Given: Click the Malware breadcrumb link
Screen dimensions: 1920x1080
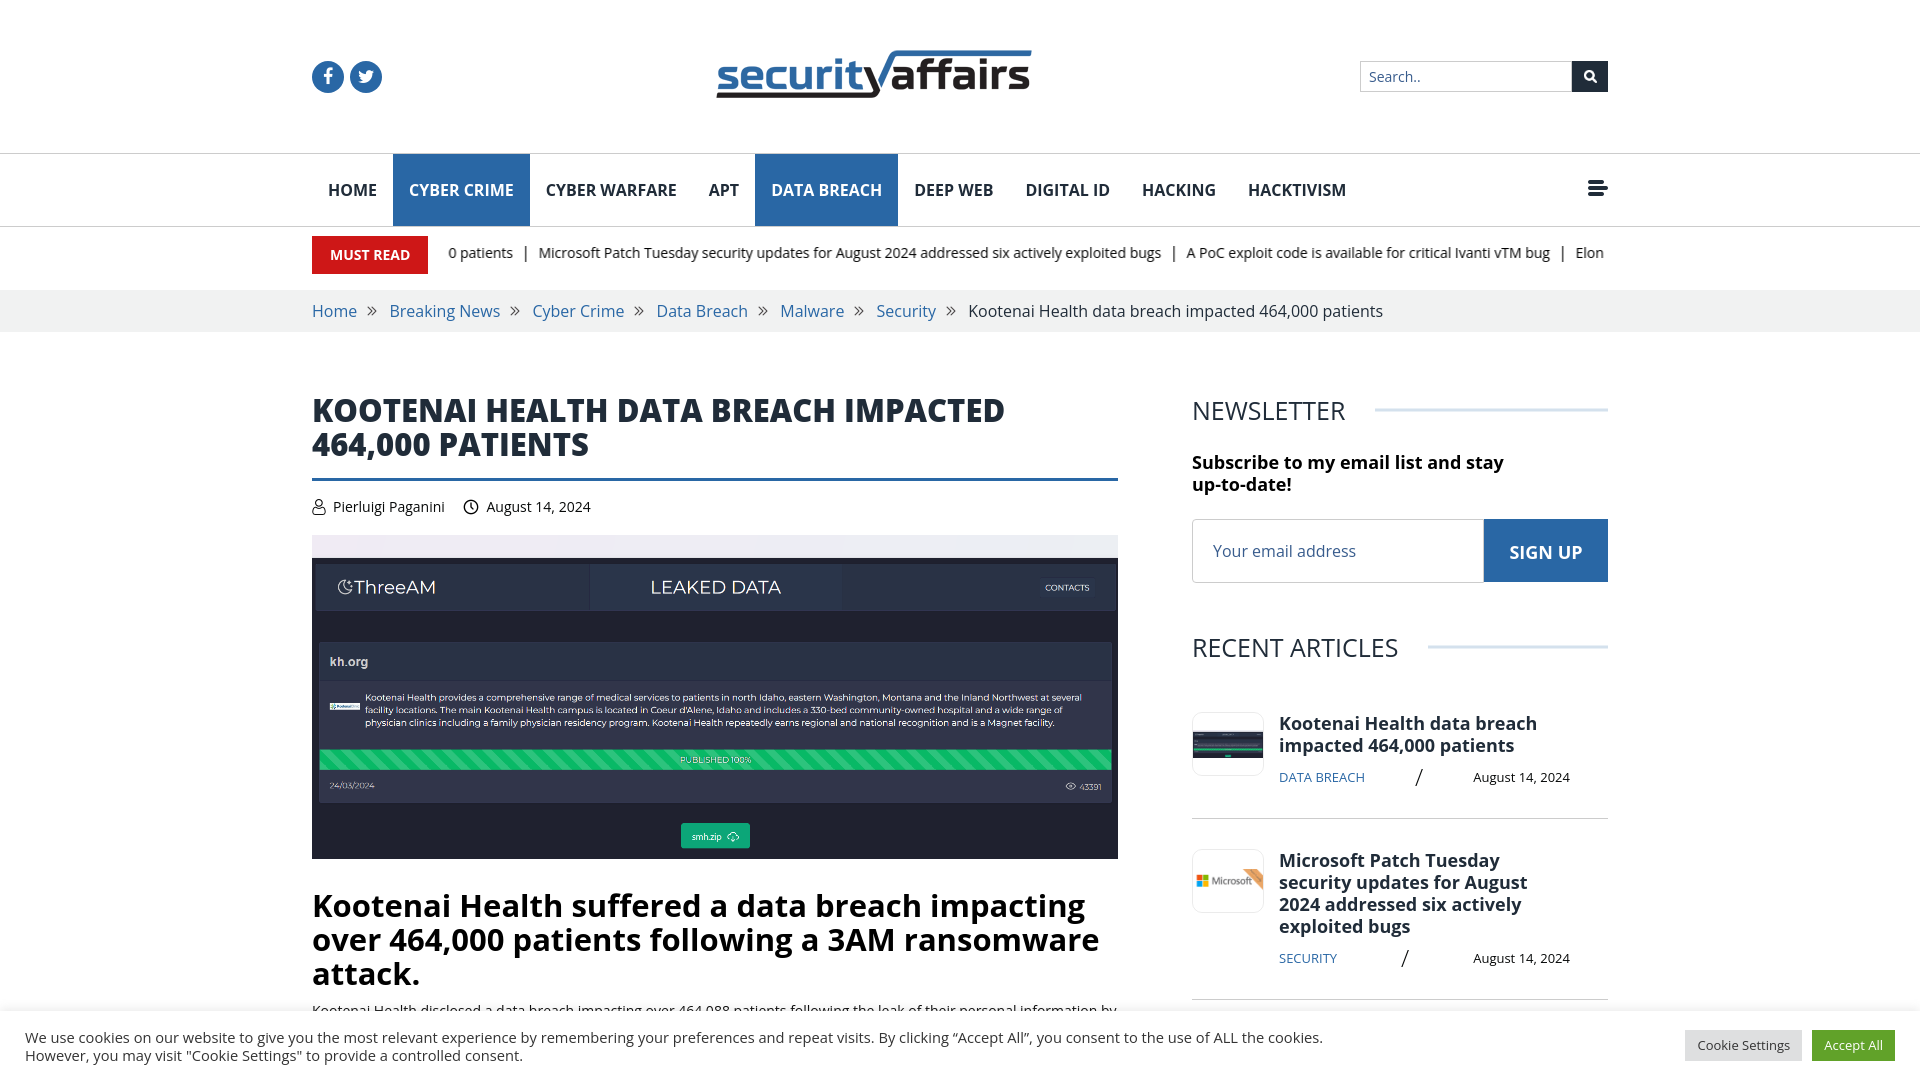Looking at the screenshot, I should tap(811, 310).
